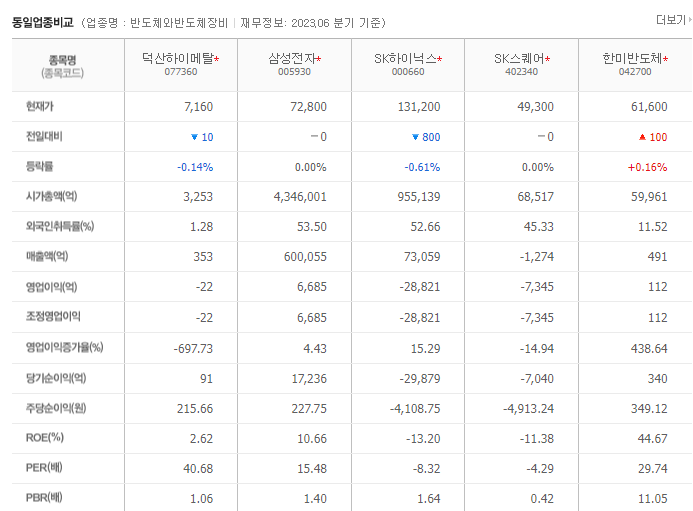Select foreign ownership 11.52
The image size is (693, 511).
(x=652, y=227)
